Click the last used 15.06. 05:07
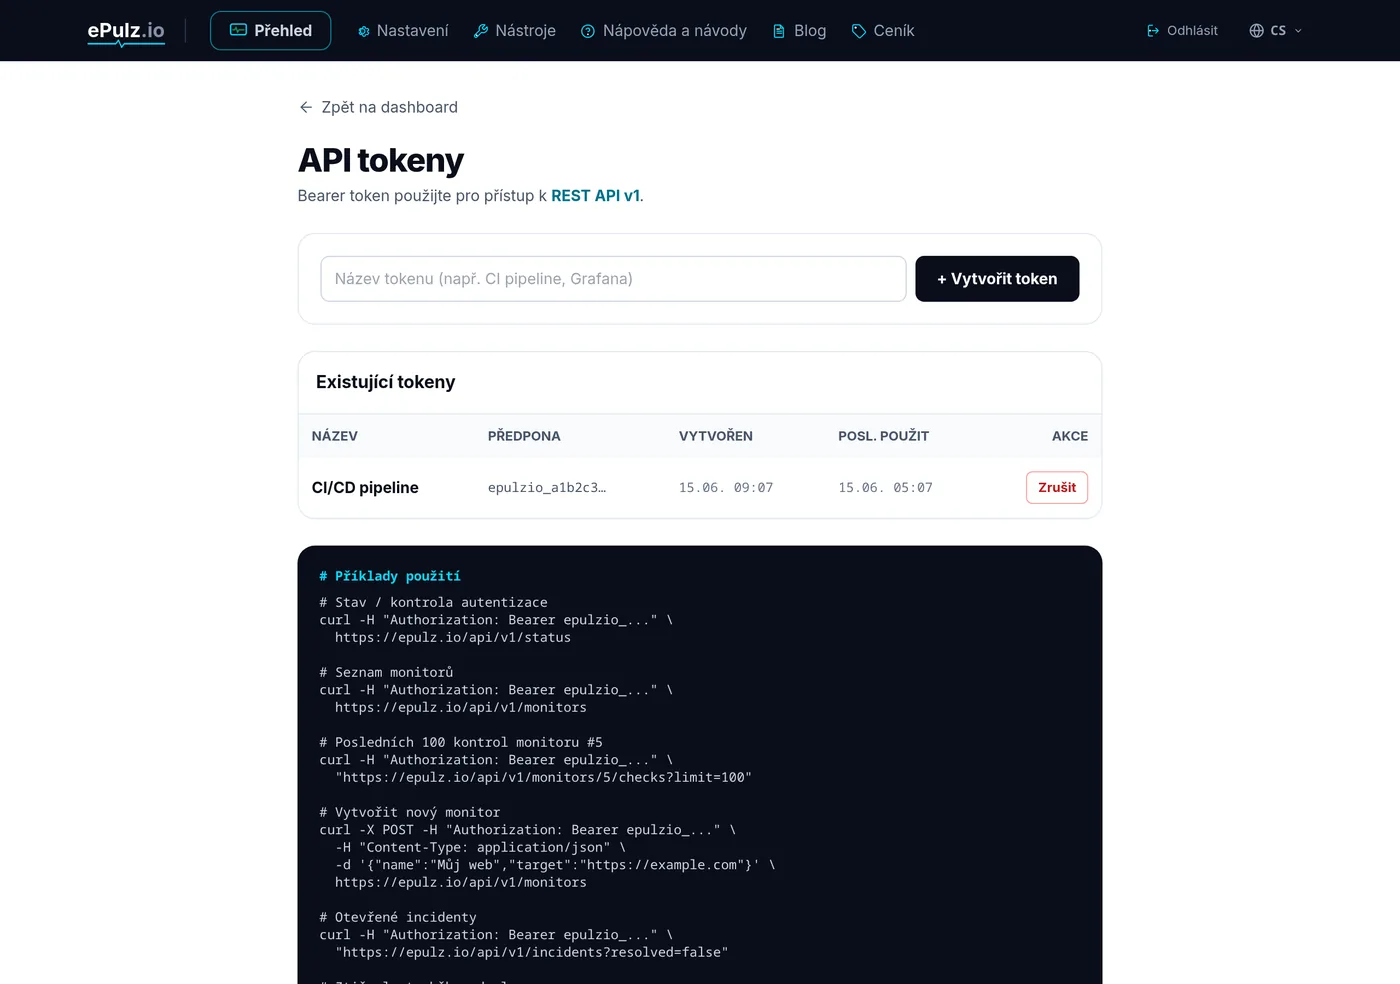Viewport: 1400px width, 984px height. coord(885,488)
